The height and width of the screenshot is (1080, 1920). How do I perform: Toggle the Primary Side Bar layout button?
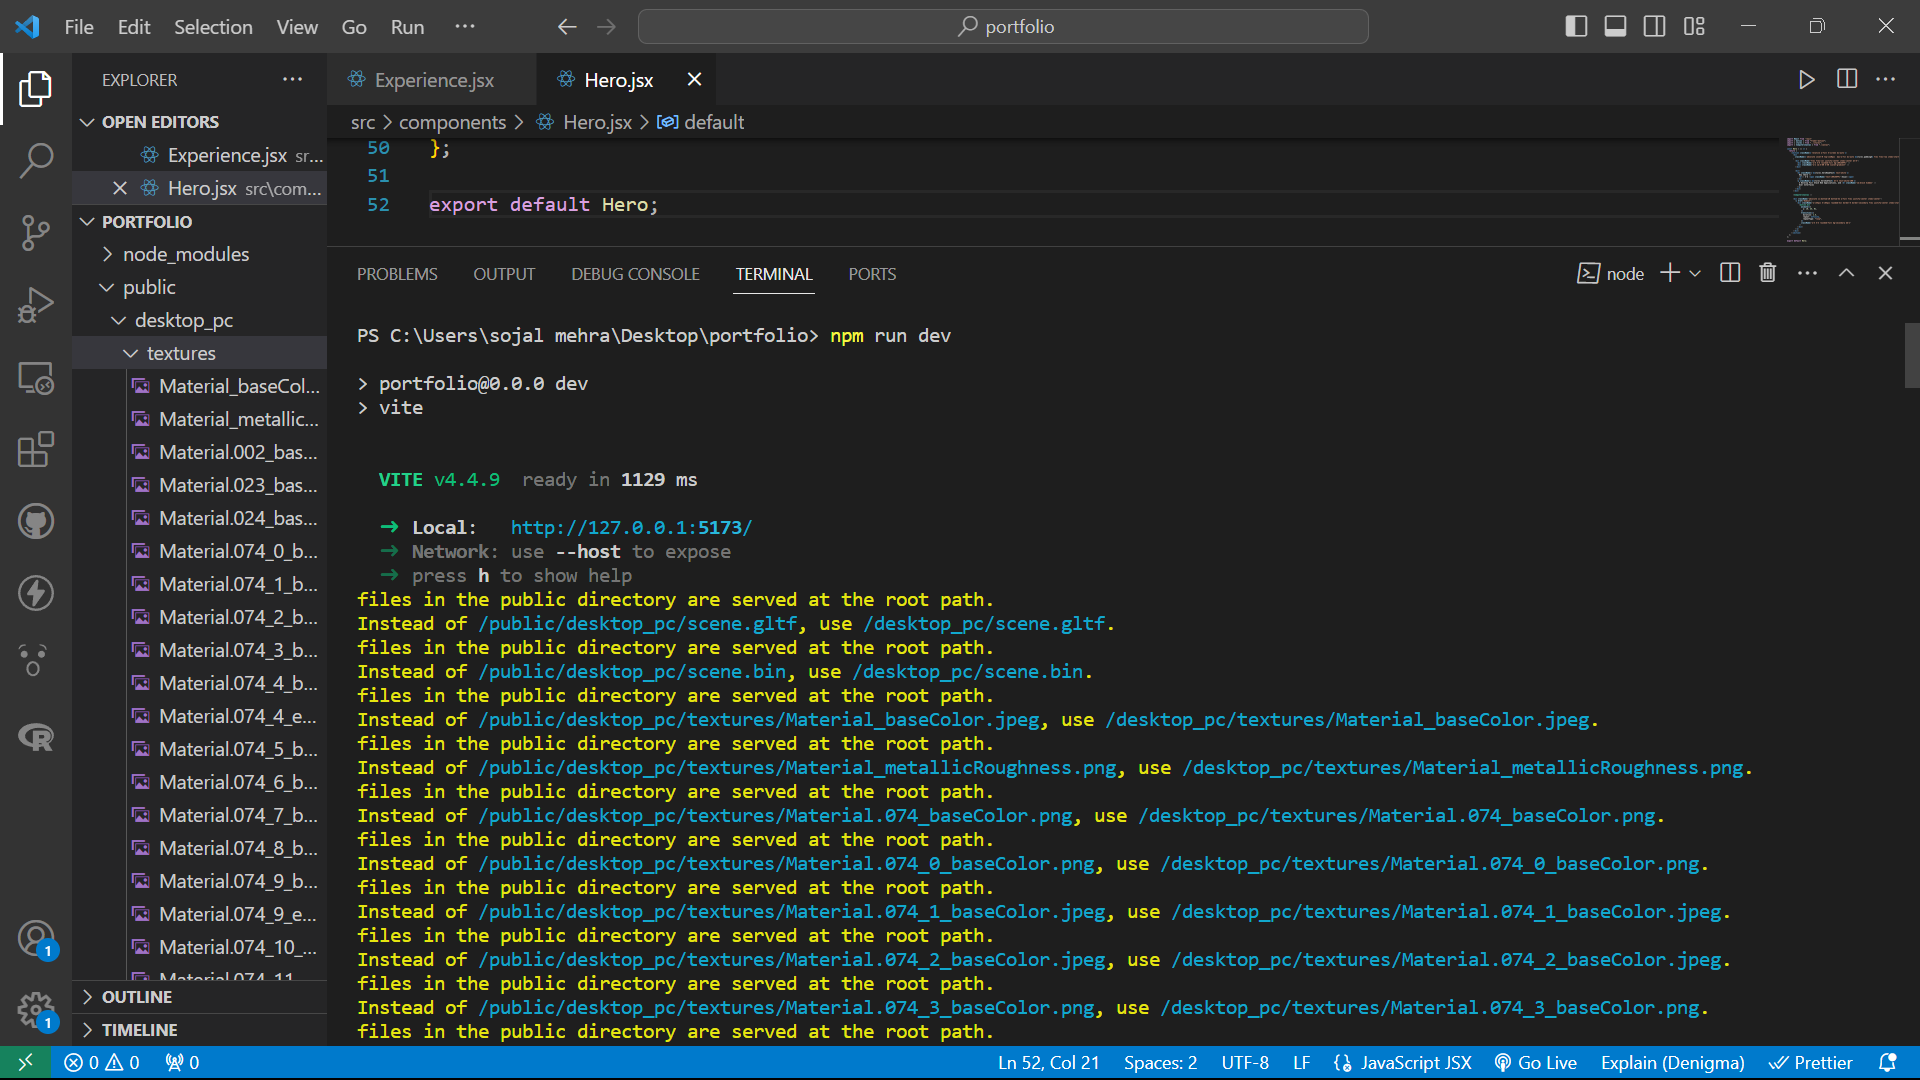pyautogui.click(x=1576, y=27)
